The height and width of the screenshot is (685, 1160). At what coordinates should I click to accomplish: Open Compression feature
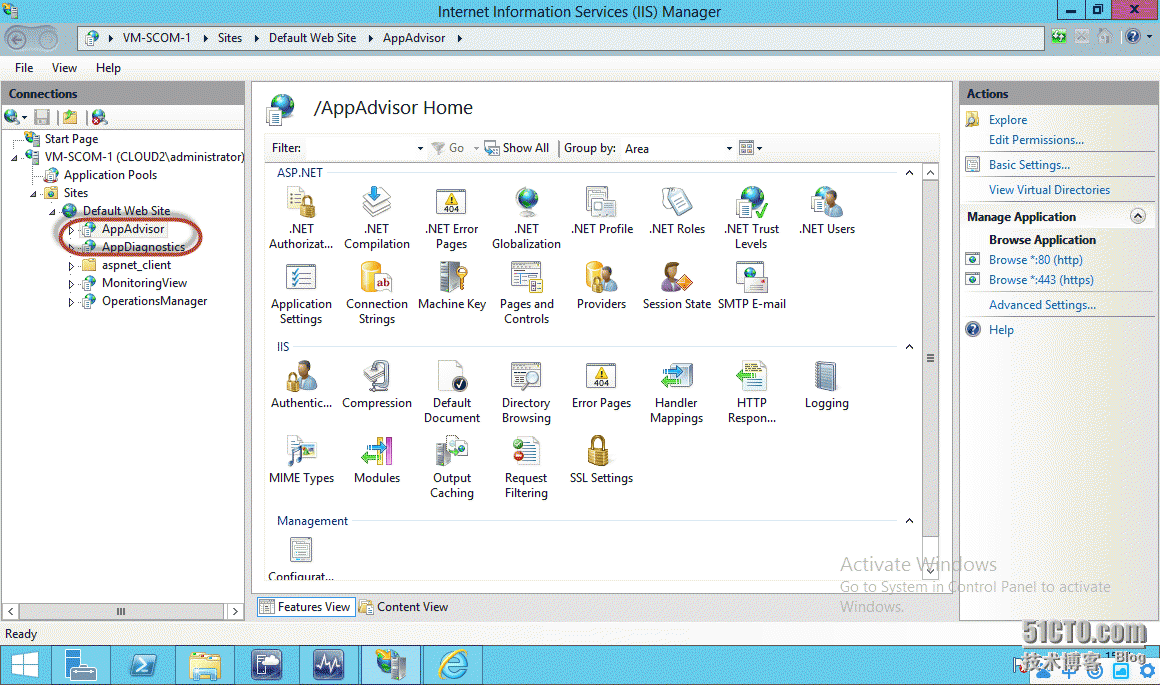(377, 385)
